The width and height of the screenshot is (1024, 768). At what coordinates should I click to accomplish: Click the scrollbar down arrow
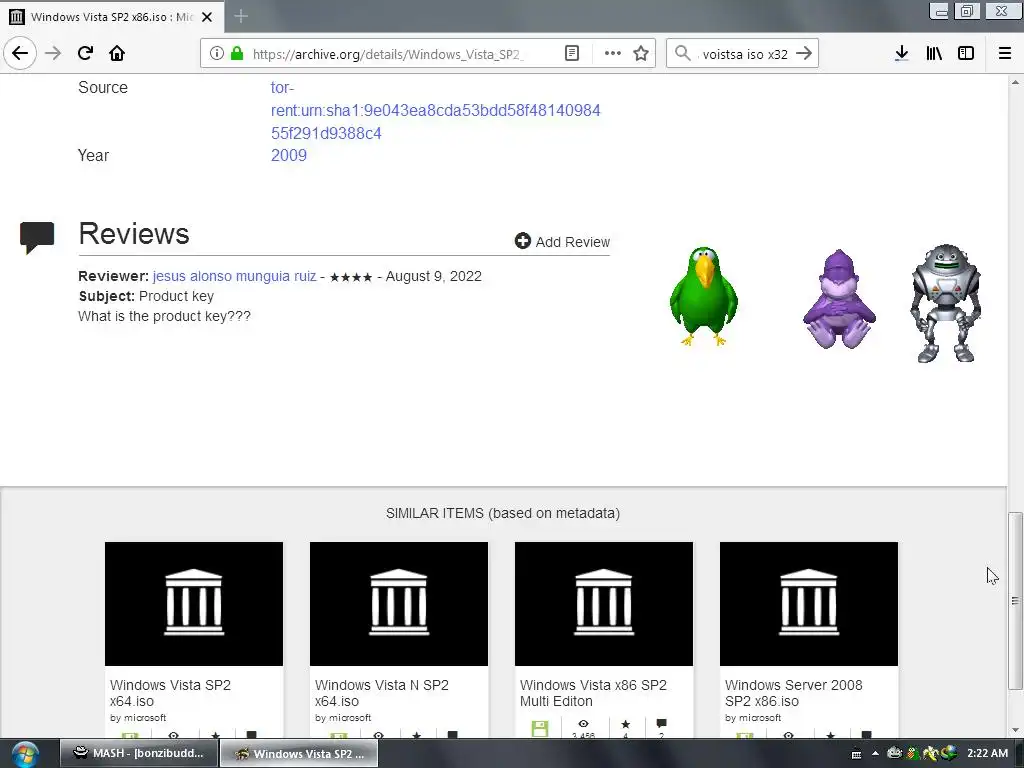tap(1015, 730)
